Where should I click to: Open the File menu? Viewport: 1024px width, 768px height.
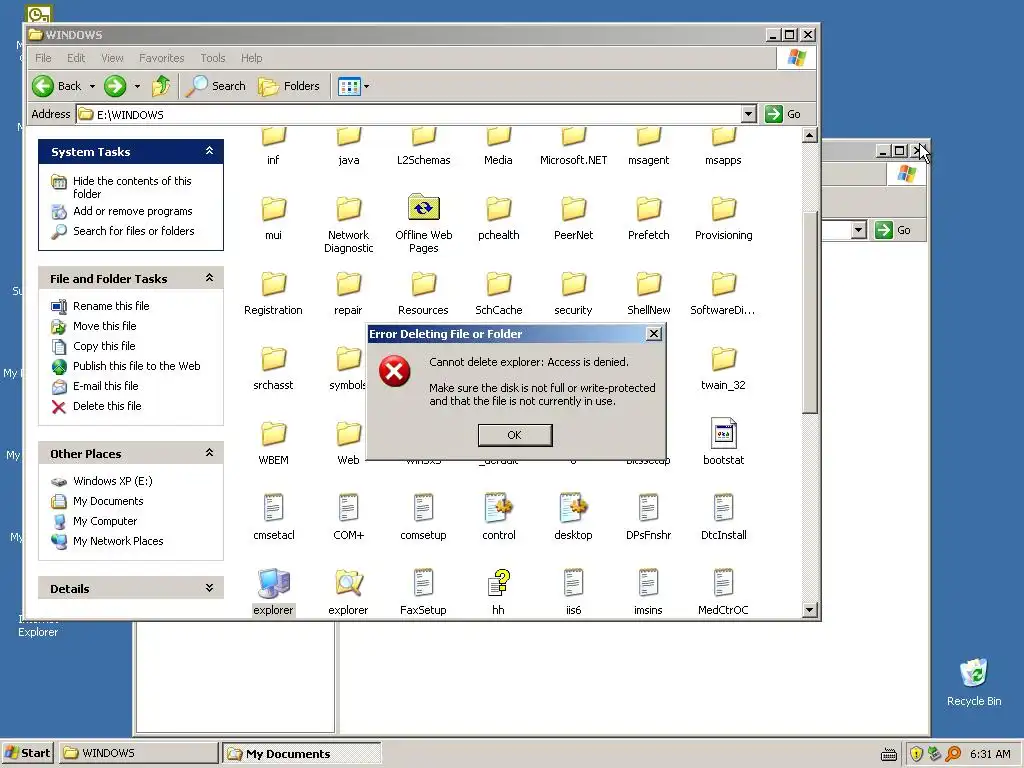pyautogui.click(x=43, y=58)
